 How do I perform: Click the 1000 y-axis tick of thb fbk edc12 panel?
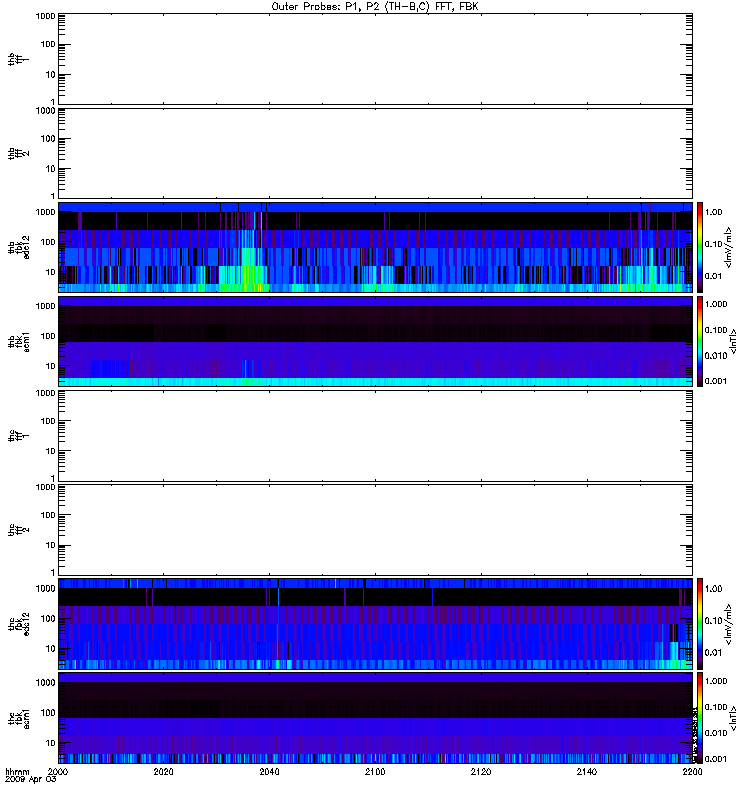45,212
